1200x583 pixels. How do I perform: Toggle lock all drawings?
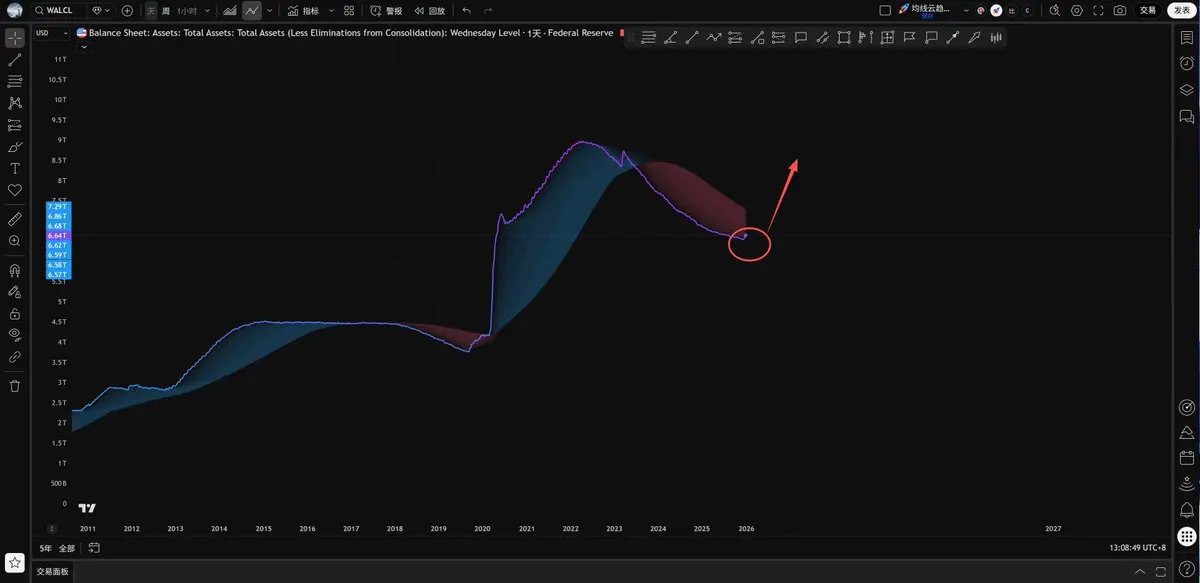pyautogui.click(x=15, y=314)
